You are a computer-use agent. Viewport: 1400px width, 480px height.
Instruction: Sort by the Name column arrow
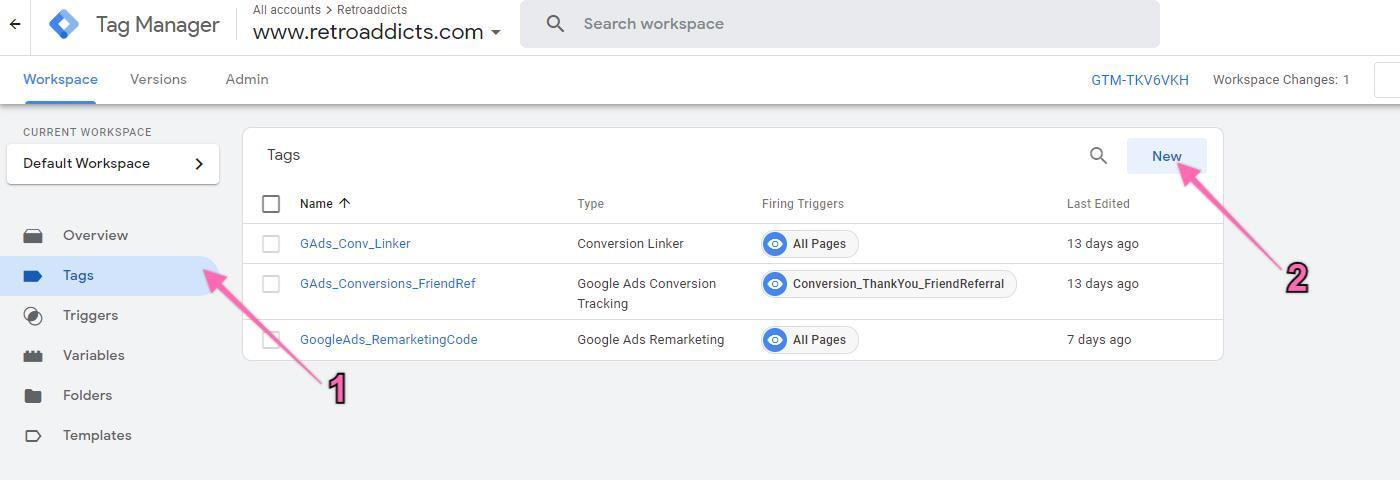(345, 203)
